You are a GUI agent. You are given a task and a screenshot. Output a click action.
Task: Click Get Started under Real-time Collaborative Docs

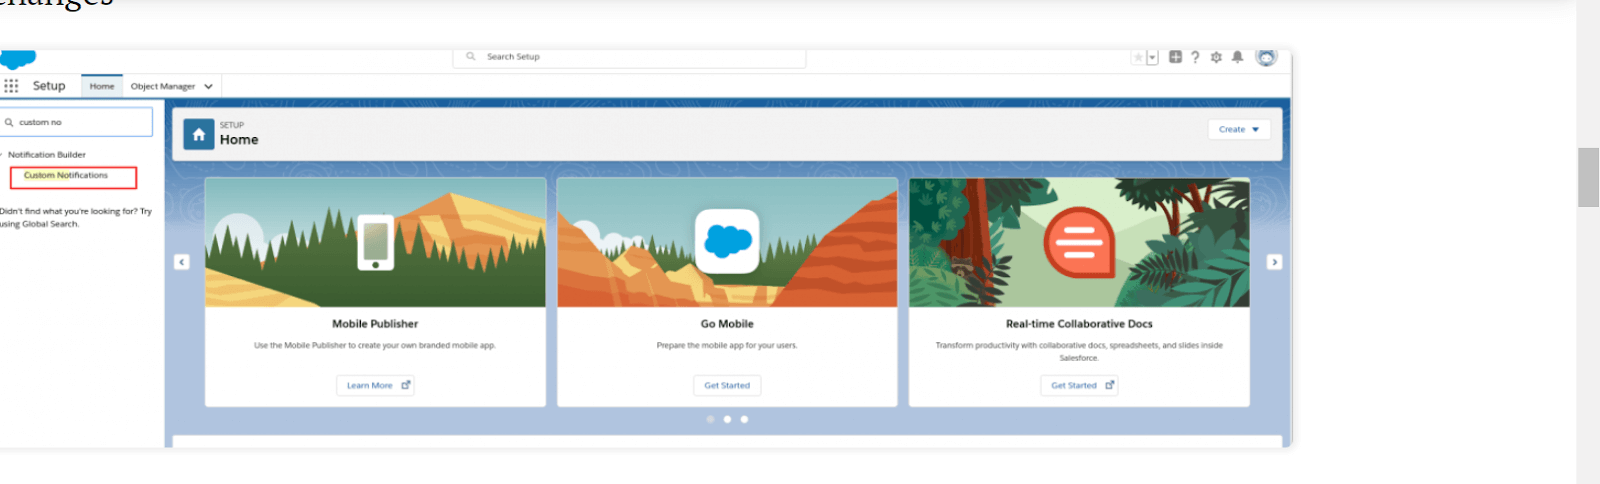pos(1078,385)
